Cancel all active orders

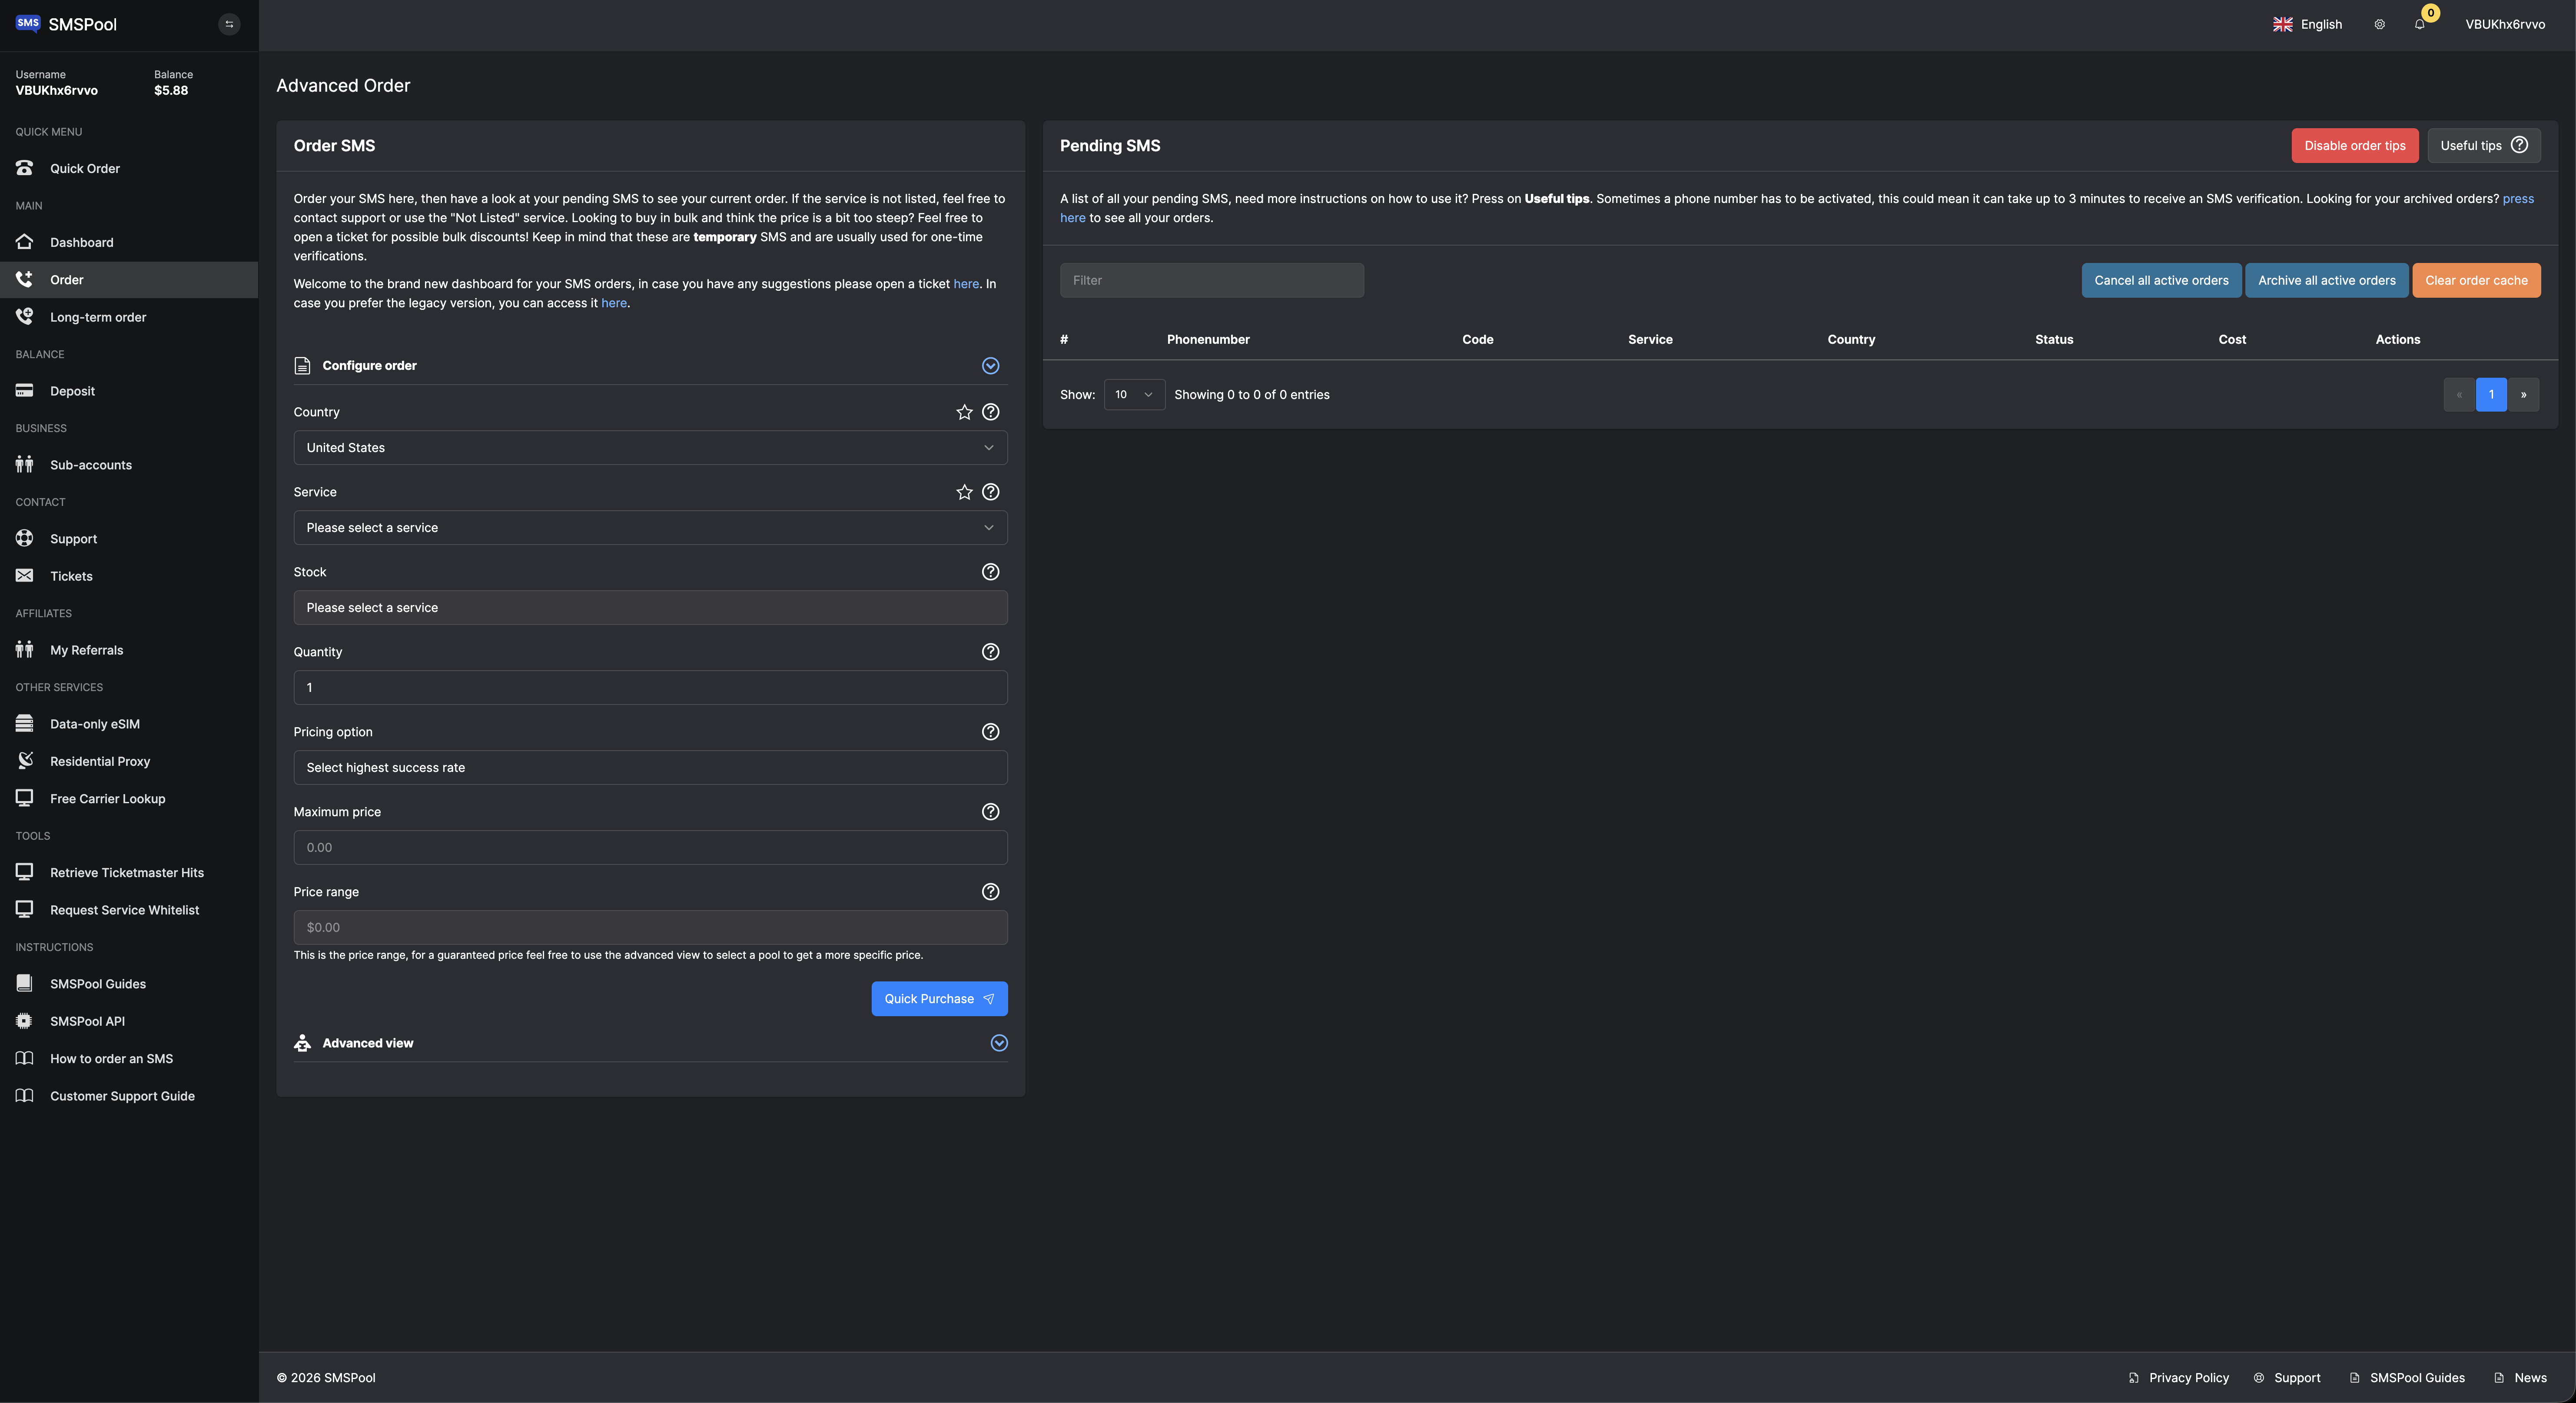pos(2161,280)
